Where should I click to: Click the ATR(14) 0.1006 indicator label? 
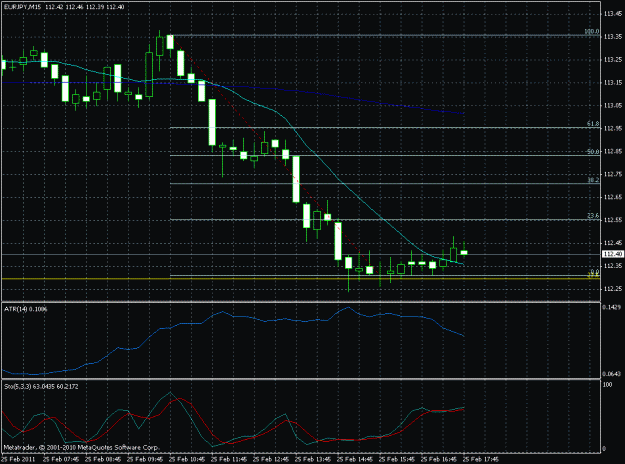pyautogui.click(x=26, y=309)
